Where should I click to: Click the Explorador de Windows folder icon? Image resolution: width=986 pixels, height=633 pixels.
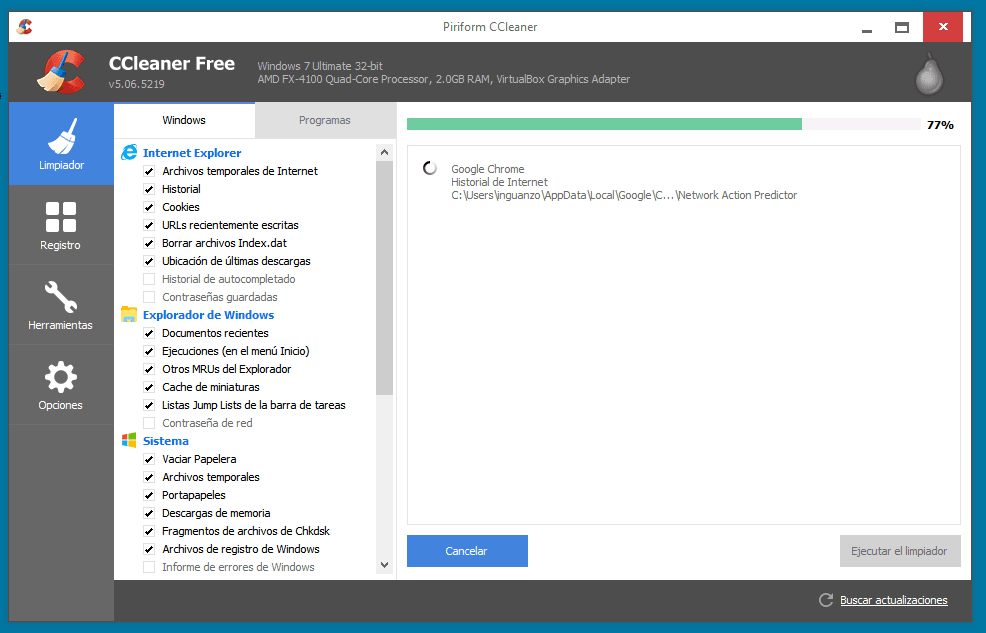129,314
